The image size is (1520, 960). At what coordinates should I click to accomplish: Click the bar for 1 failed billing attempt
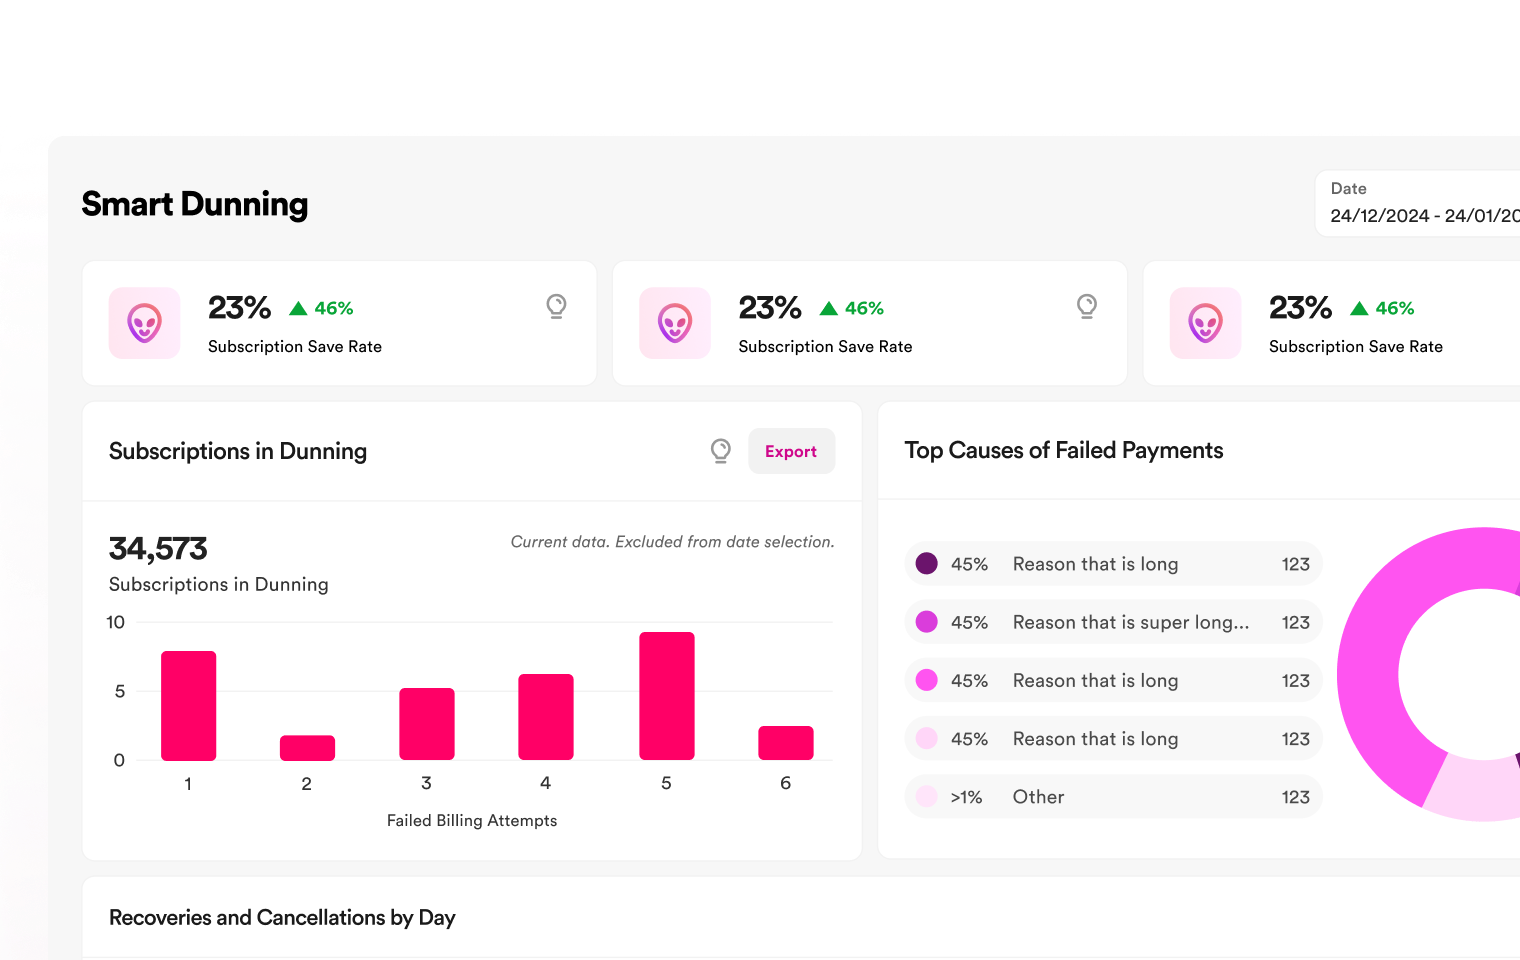tap(188, 705)
